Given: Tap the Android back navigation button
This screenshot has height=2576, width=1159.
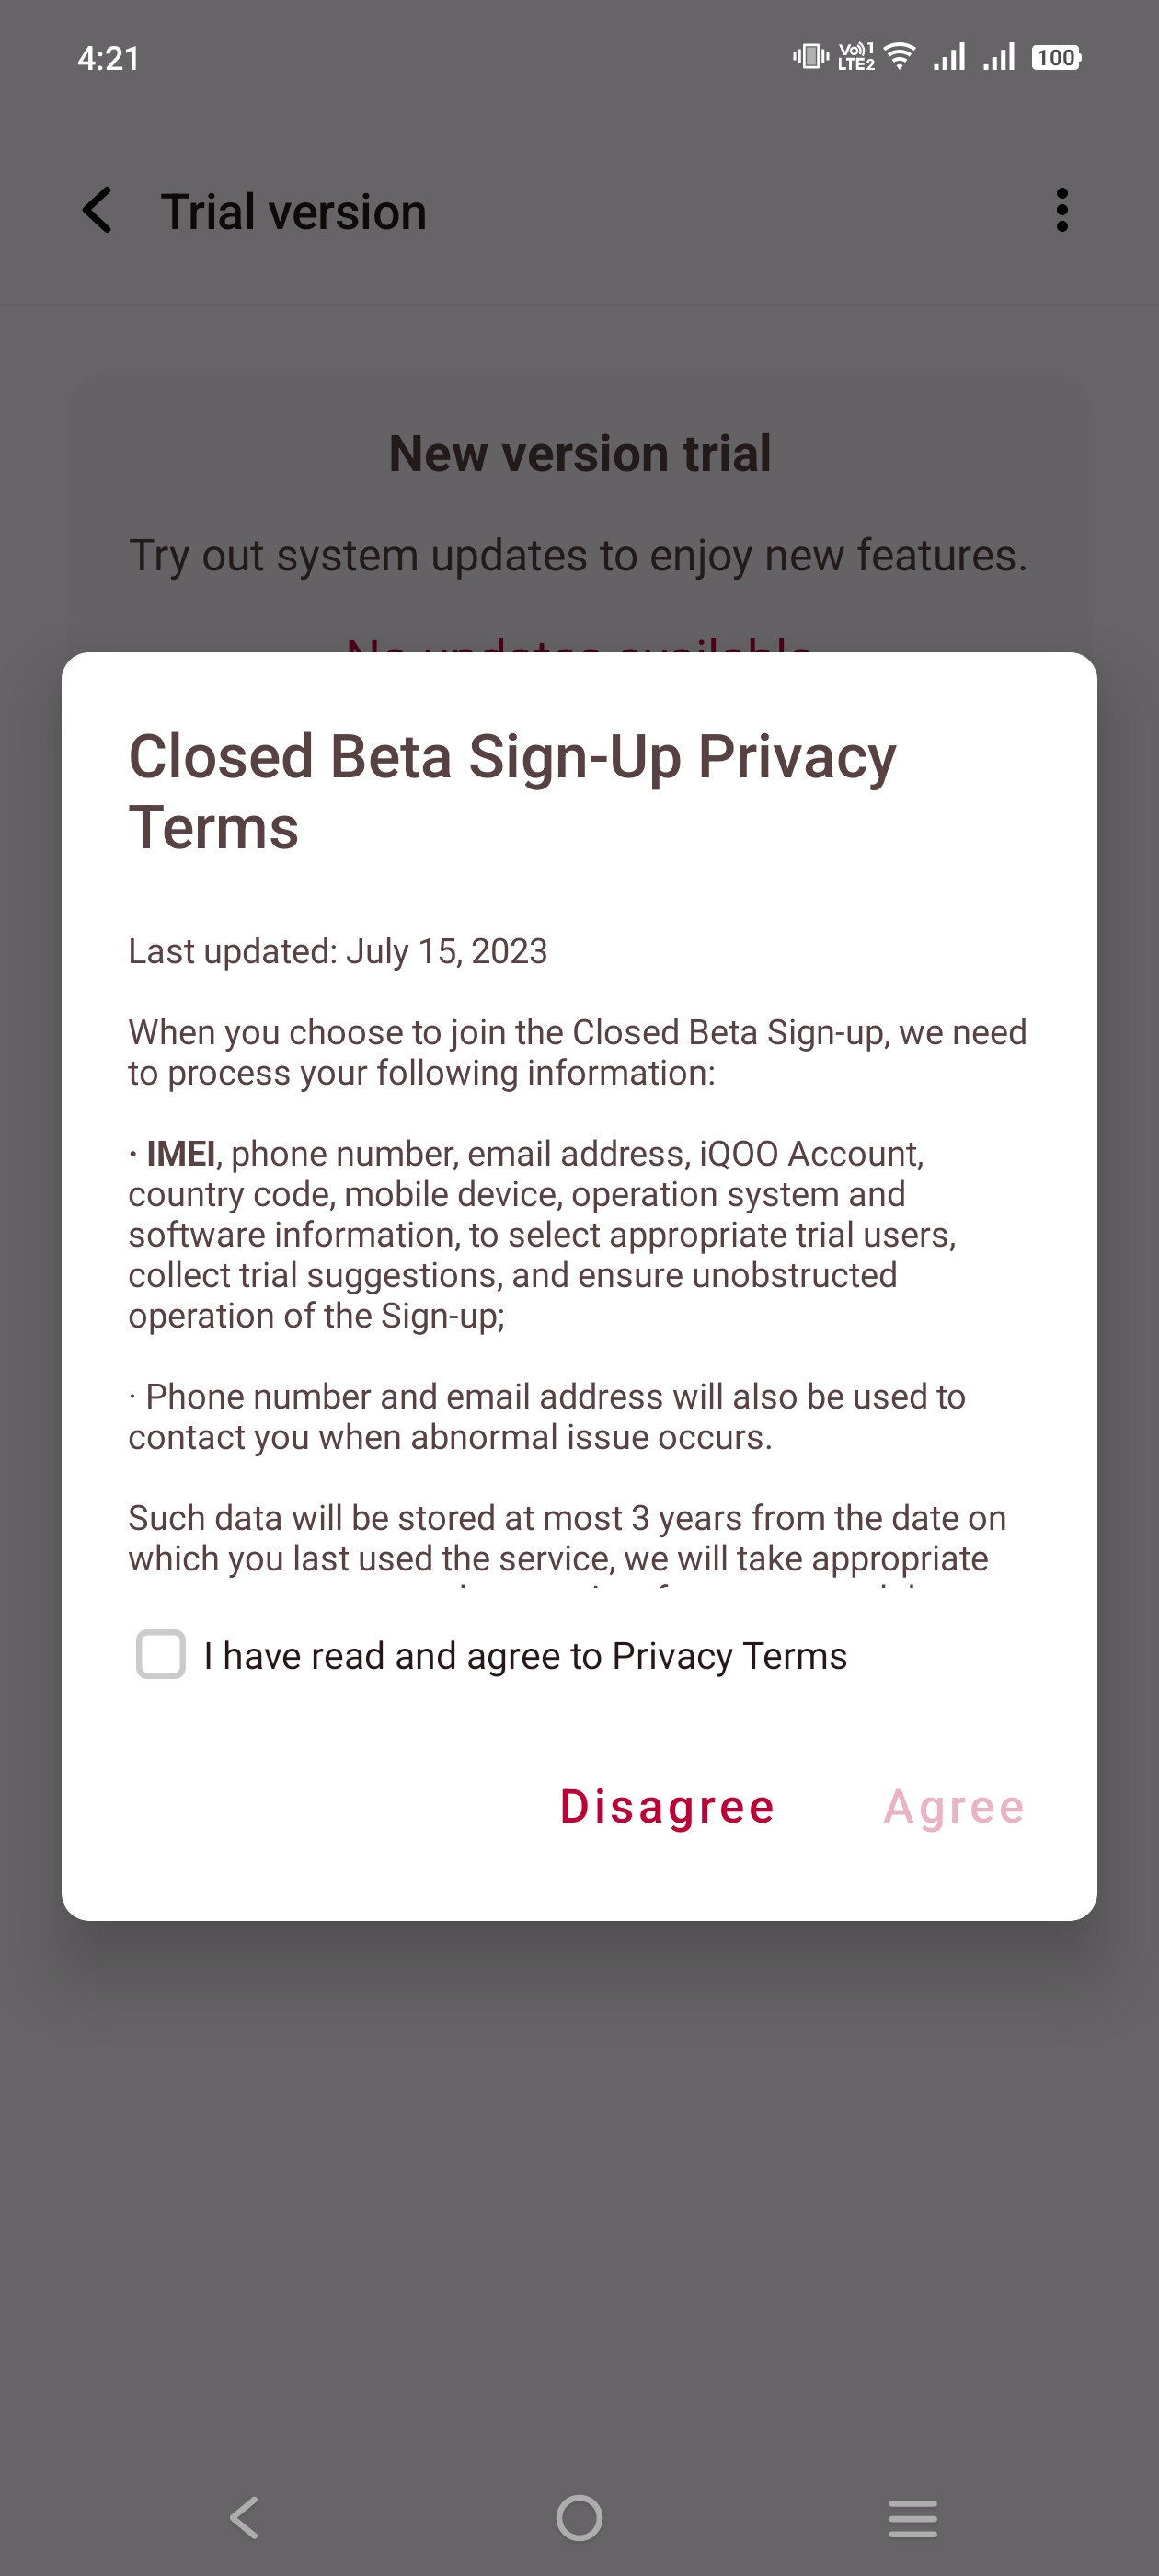Looking at the screenshot, I should point(245,2517).
